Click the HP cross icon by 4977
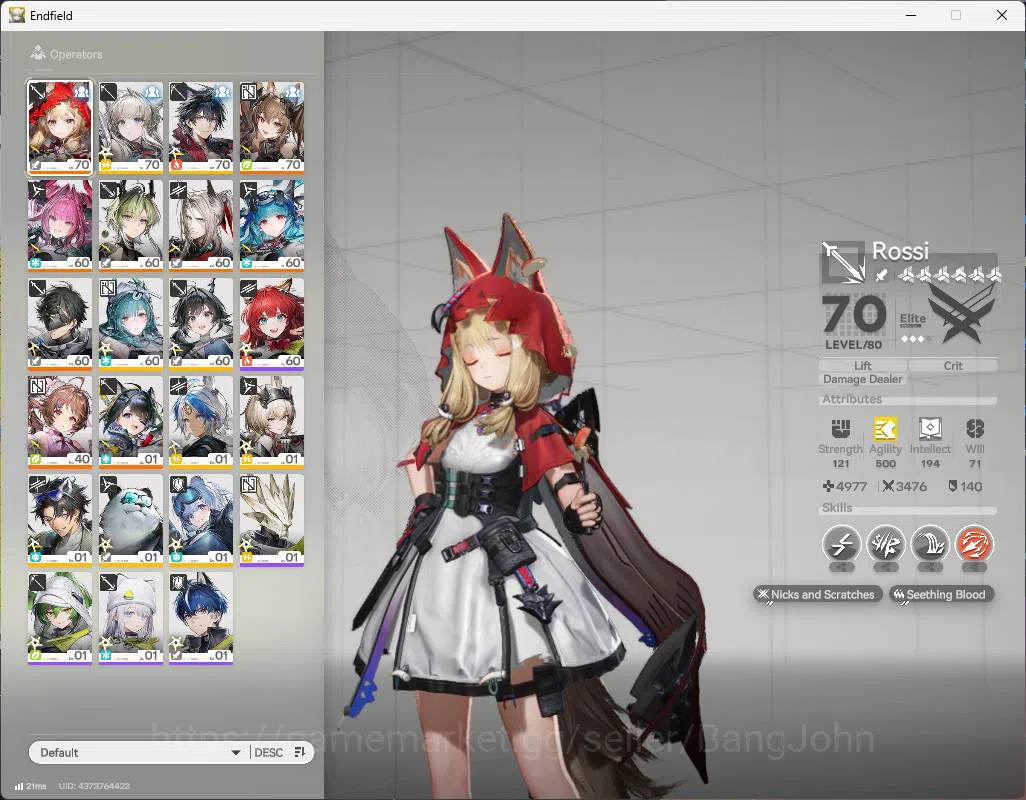 click(x=828, y=486)
